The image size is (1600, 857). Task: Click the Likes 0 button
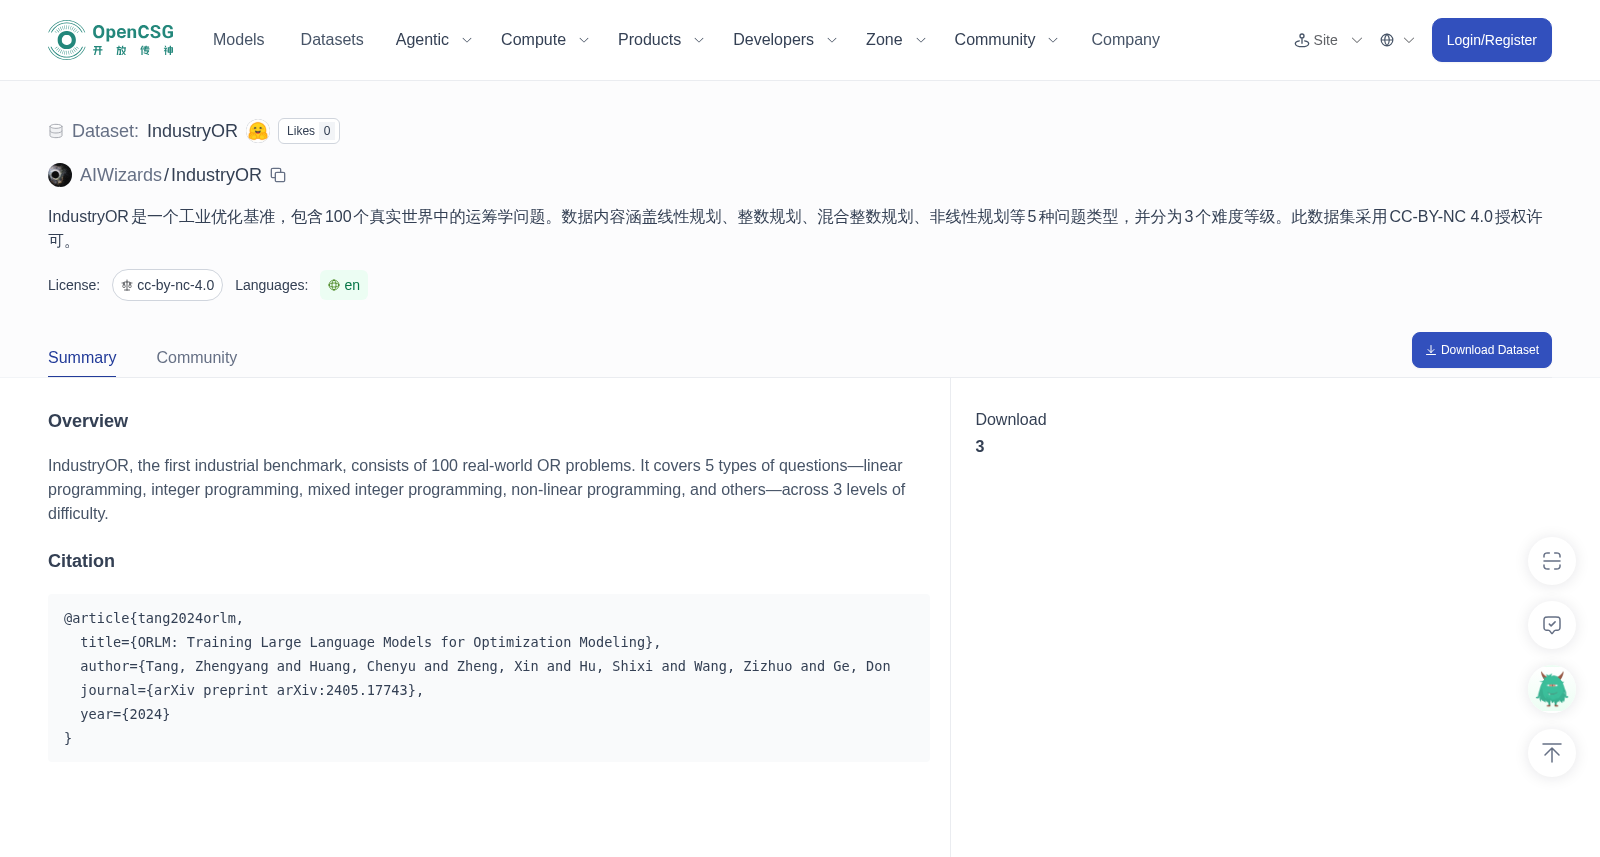(309, 131)
